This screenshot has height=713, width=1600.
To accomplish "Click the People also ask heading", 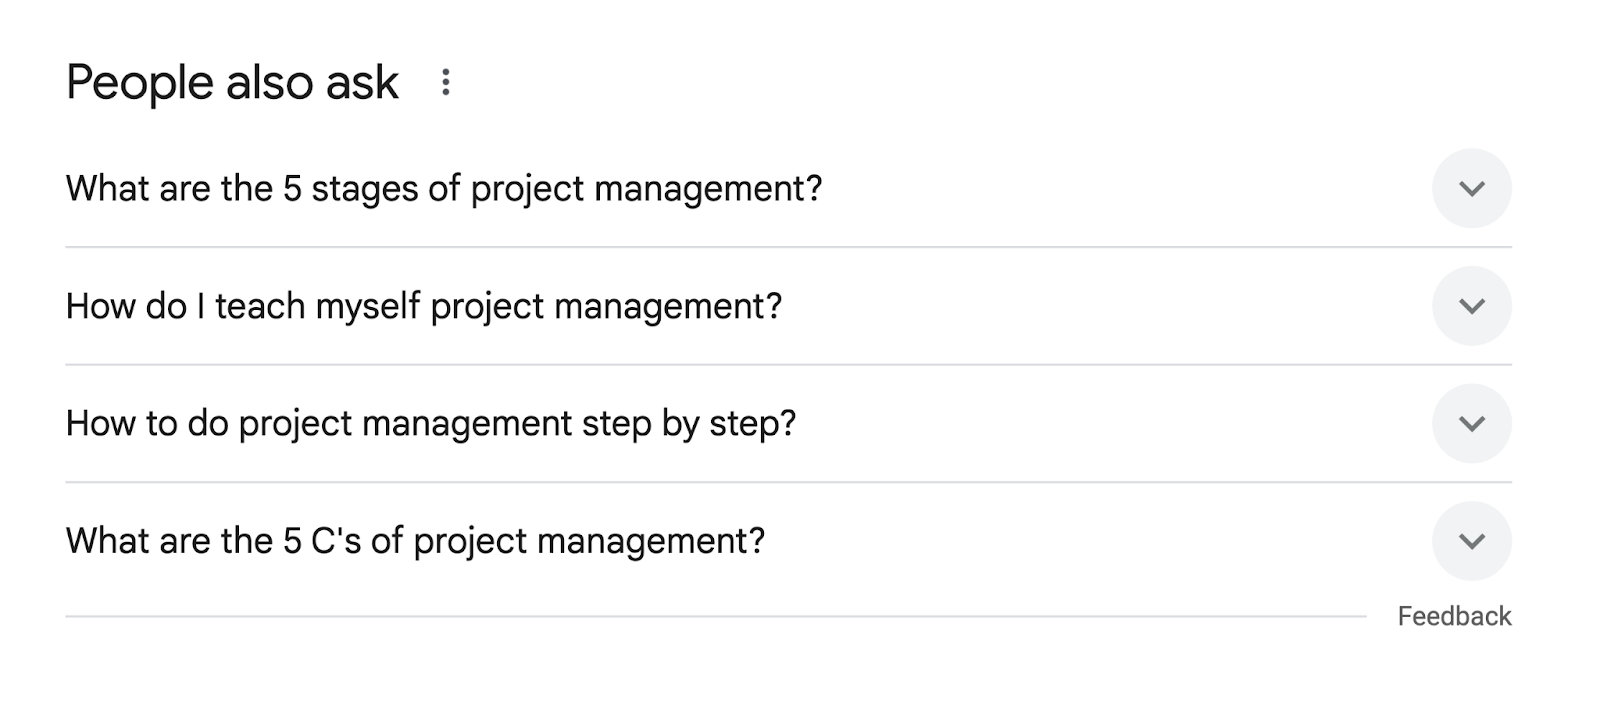I will (x=231, y=82).
